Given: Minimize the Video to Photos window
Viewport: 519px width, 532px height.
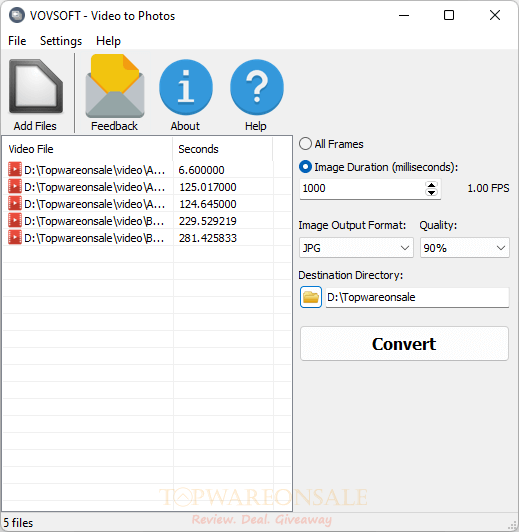Looking at the screenshot, I should coord(404,15).
